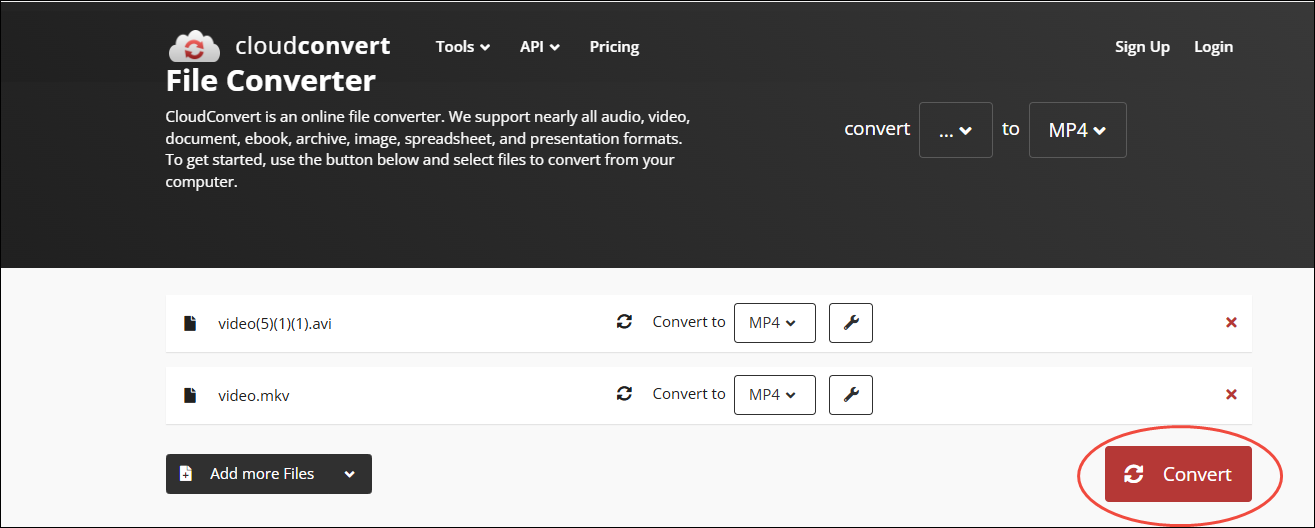Click refresh arrows icon in video.mkv row

[x=624, y=394]
